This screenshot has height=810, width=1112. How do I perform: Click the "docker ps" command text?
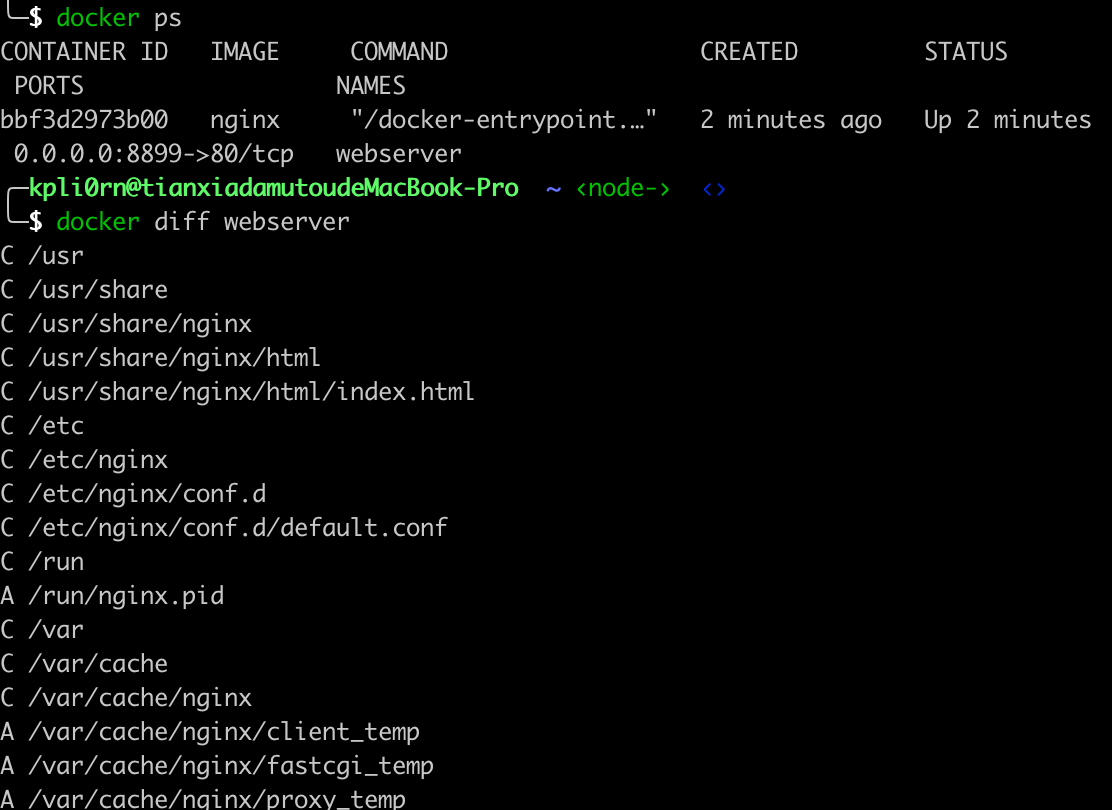119,18
